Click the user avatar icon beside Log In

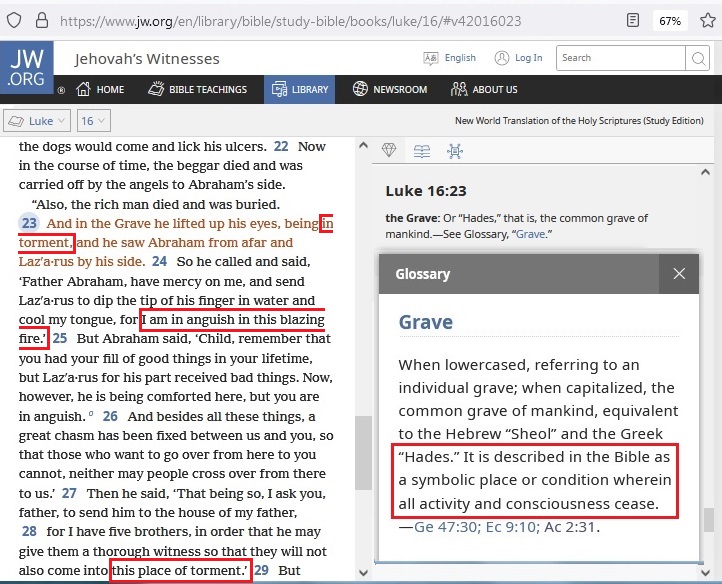click(x=502, y=58)
